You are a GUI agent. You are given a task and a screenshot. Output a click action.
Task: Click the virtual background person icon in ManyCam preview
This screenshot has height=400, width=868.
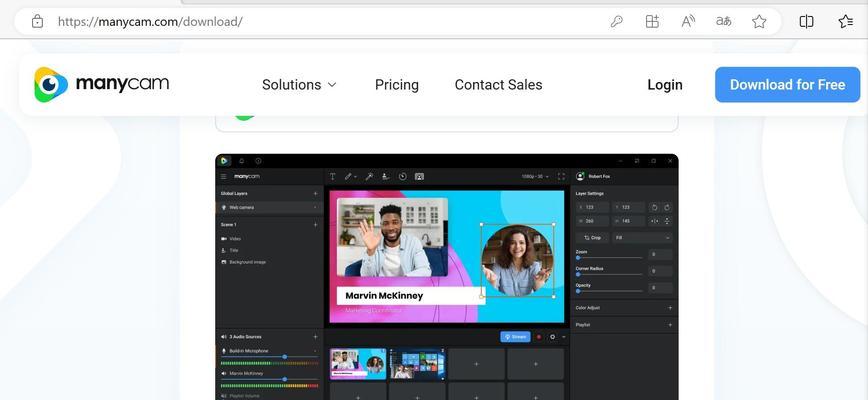419,176
